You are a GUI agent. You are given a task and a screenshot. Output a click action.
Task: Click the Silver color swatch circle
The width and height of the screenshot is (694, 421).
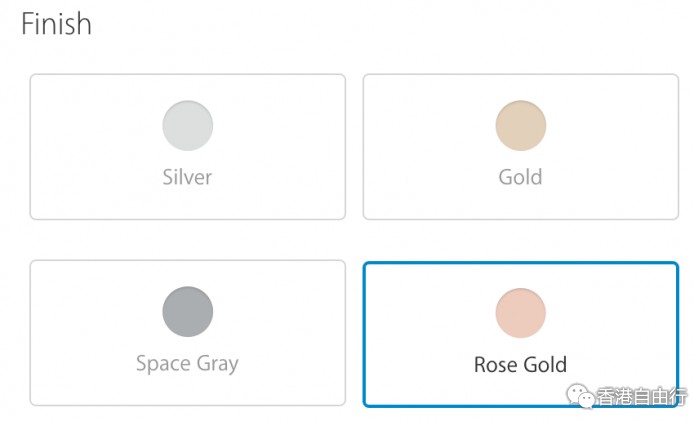(x=187, y=126)
